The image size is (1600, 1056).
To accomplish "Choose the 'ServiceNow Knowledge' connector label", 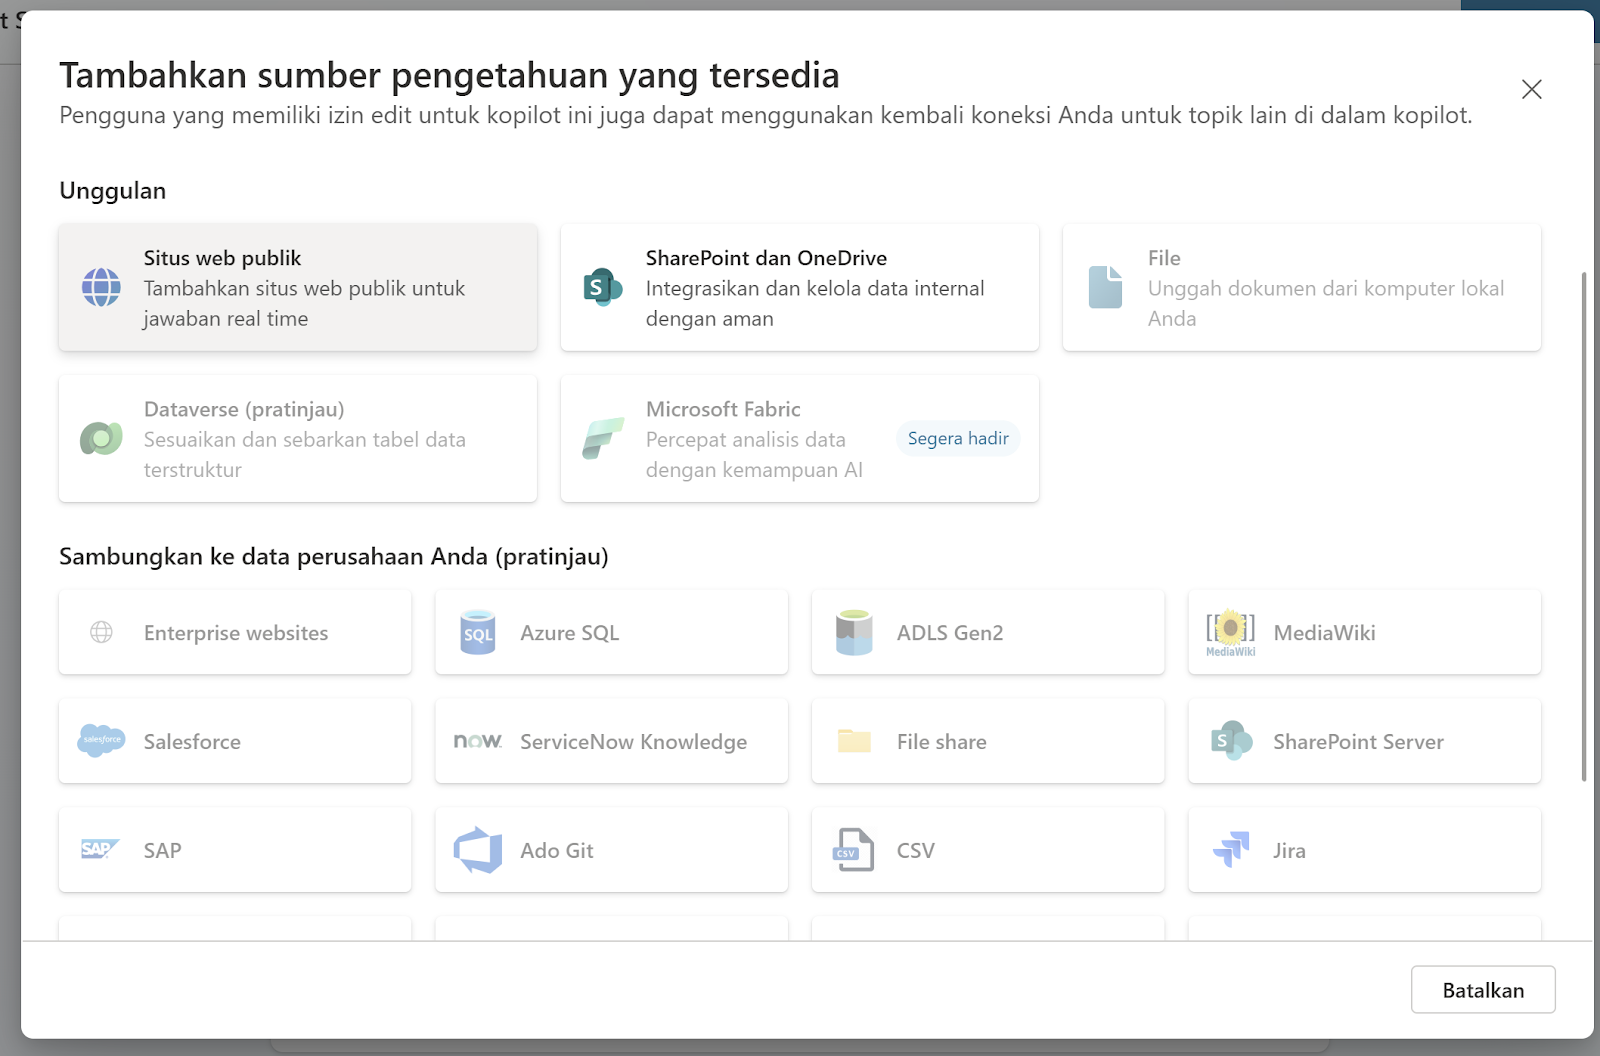I will [x=634, y=742].
